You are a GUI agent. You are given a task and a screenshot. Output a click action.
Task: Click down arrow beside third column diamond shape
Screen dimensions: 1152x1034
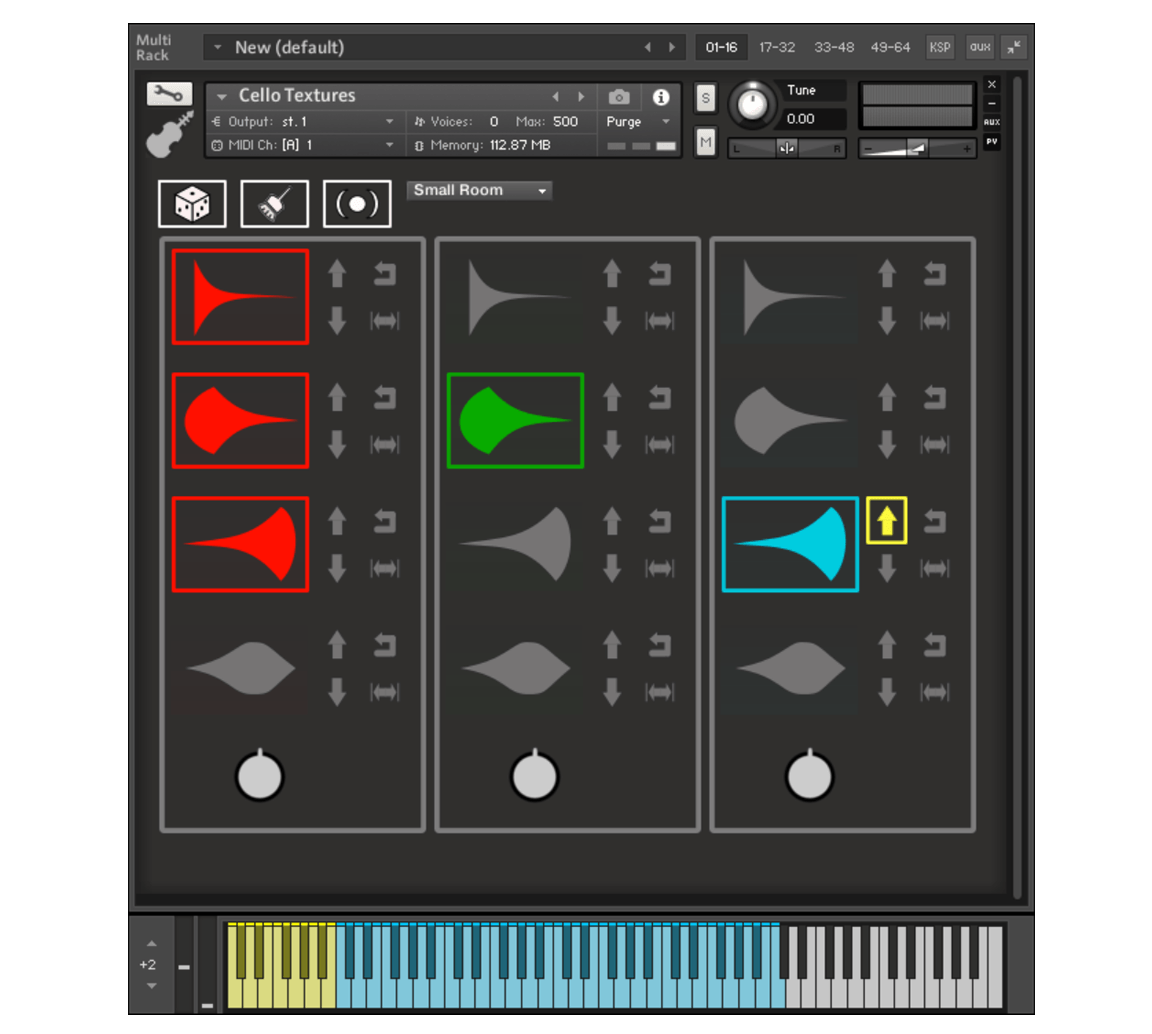tap(887, 692)
